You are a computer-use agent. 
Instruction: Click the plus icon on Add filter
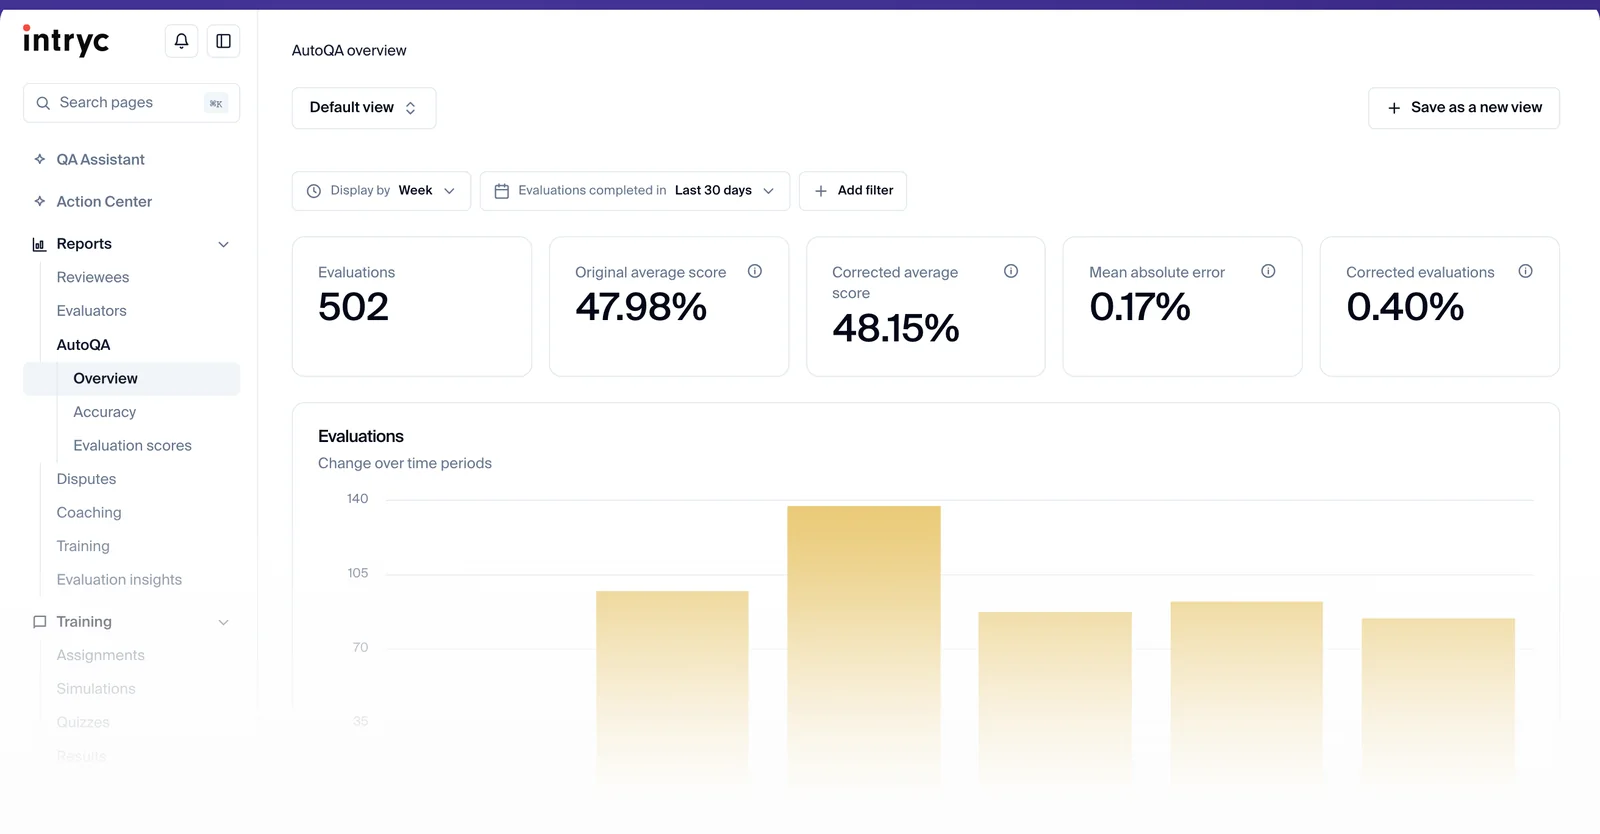tap(821, 191)
